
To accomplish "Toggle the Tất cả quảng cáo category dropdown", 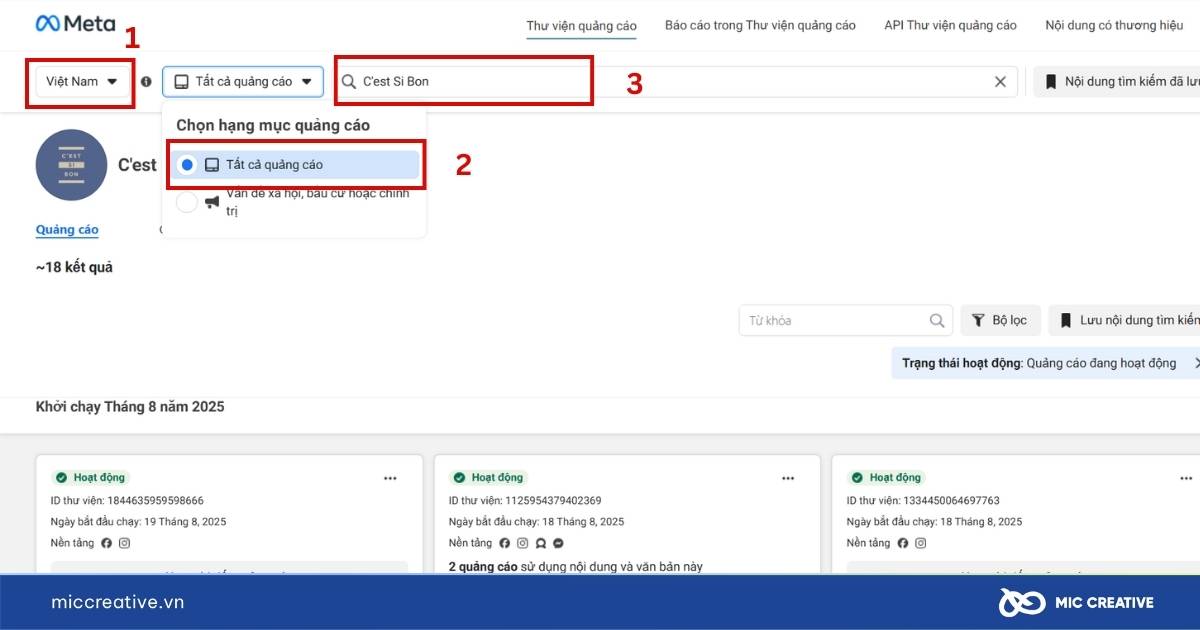I will point(243,82).
